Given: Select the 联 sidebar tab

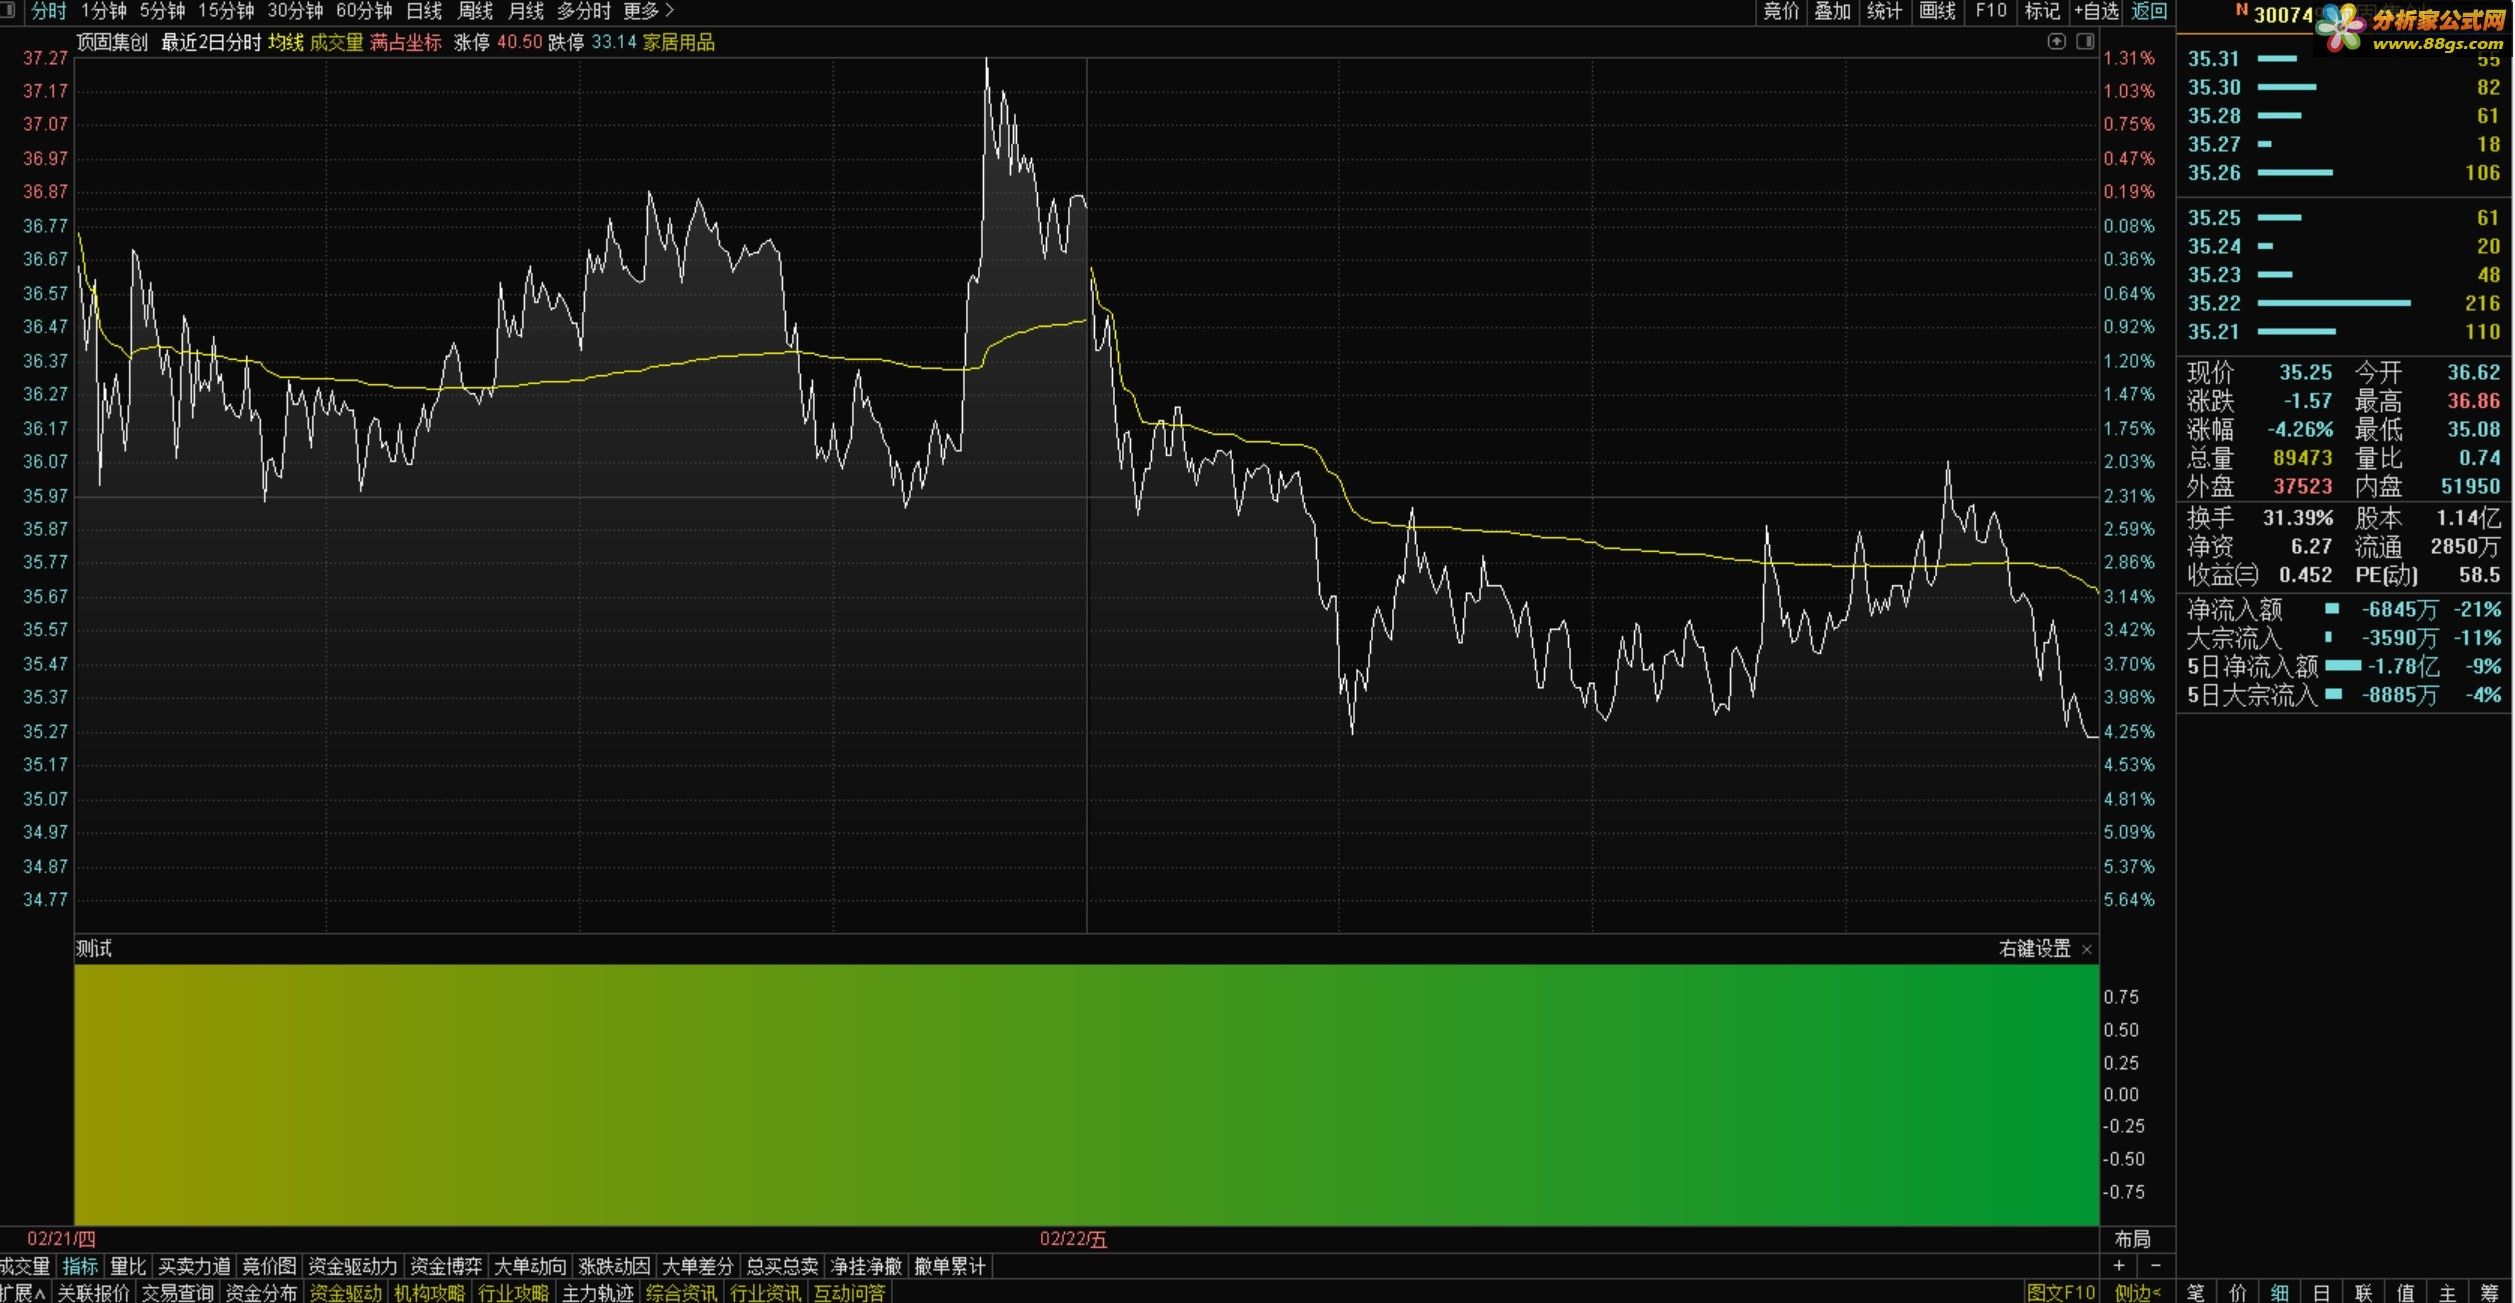Looking at the screenshot, I should (2363, 1292).
